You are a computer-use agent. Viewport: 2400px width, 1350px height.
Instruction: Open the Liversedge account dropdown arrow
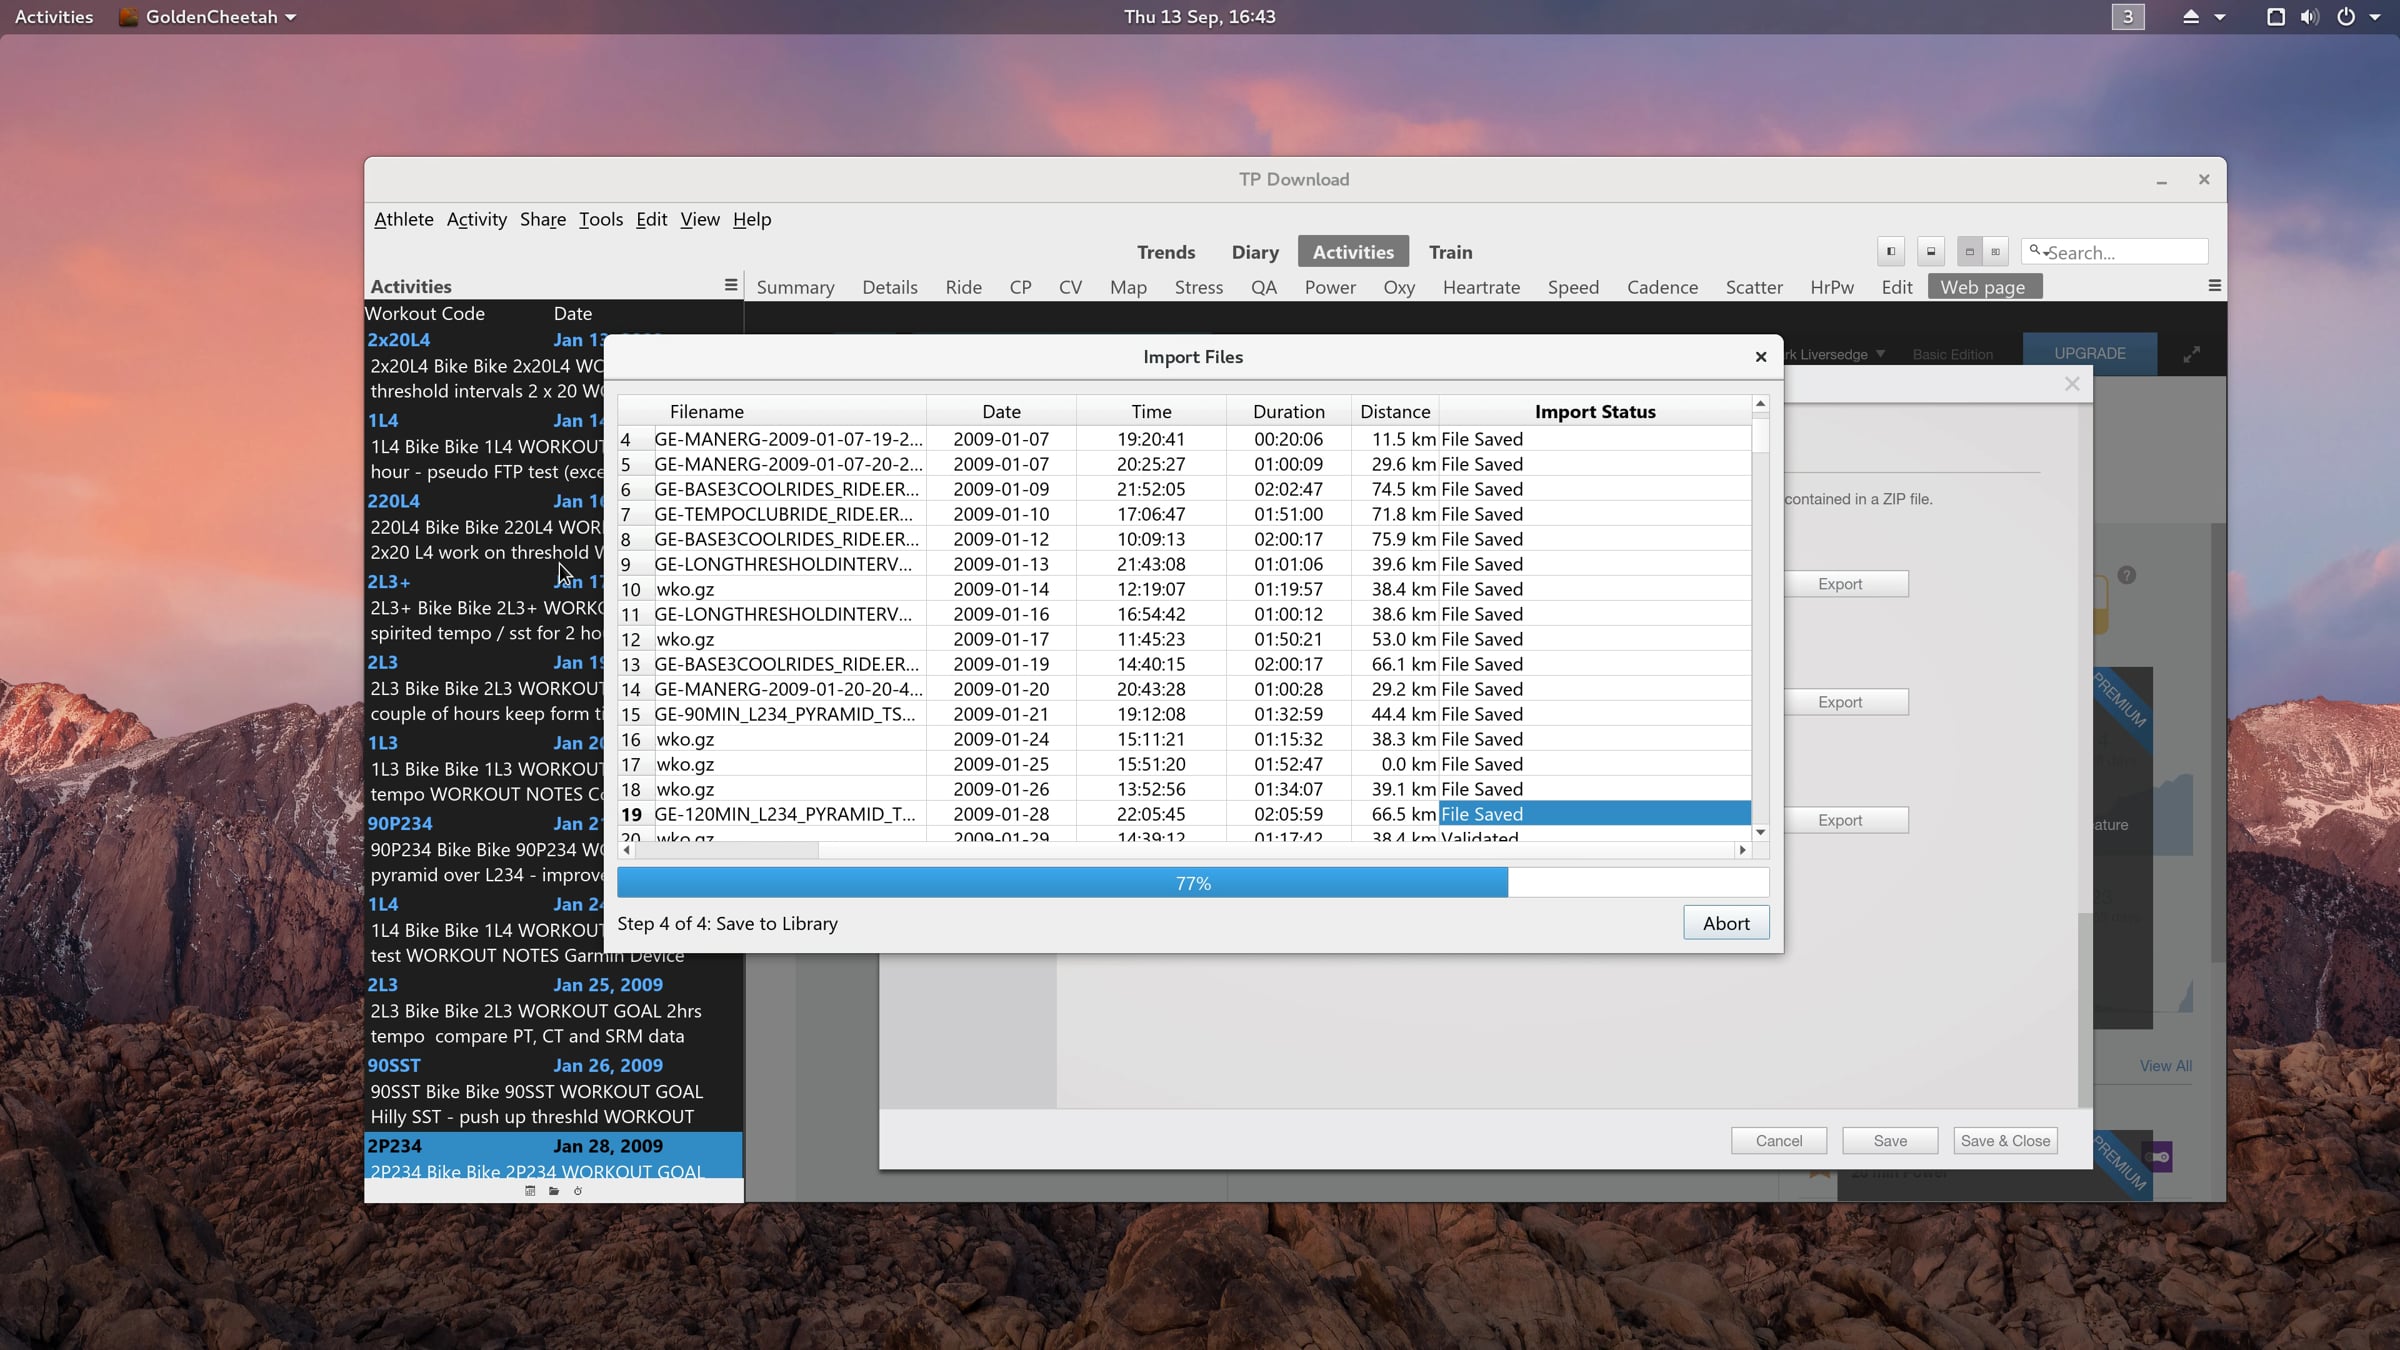1881,353
